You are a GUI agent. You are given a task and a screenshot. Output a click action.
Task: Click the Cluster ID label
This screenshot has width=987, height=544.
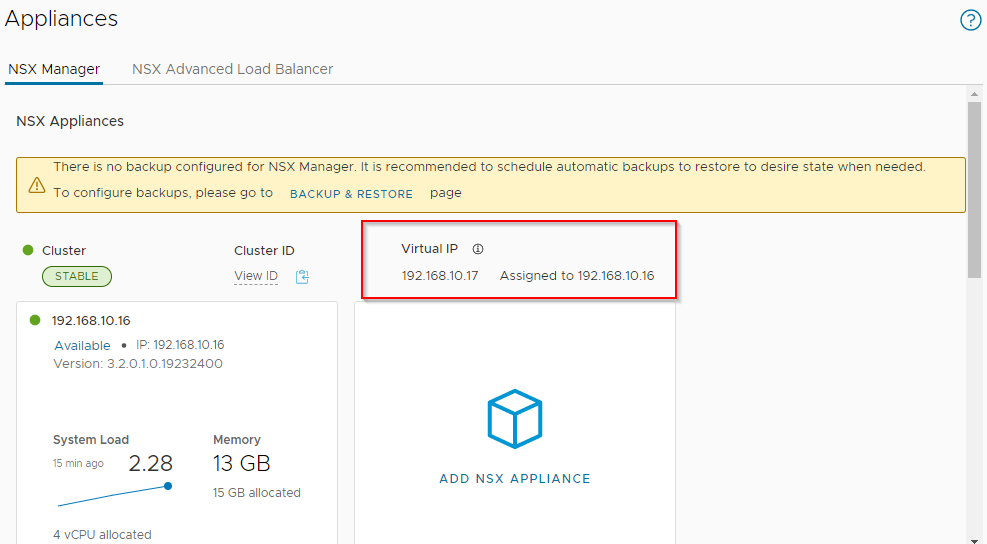click(264, 251)
